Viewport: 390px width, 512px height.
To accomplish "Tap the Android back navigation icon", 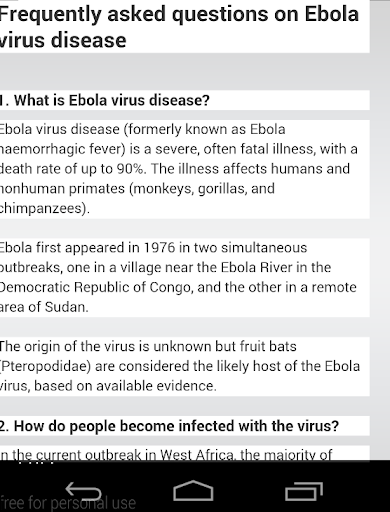I will [x=83, y=491].
